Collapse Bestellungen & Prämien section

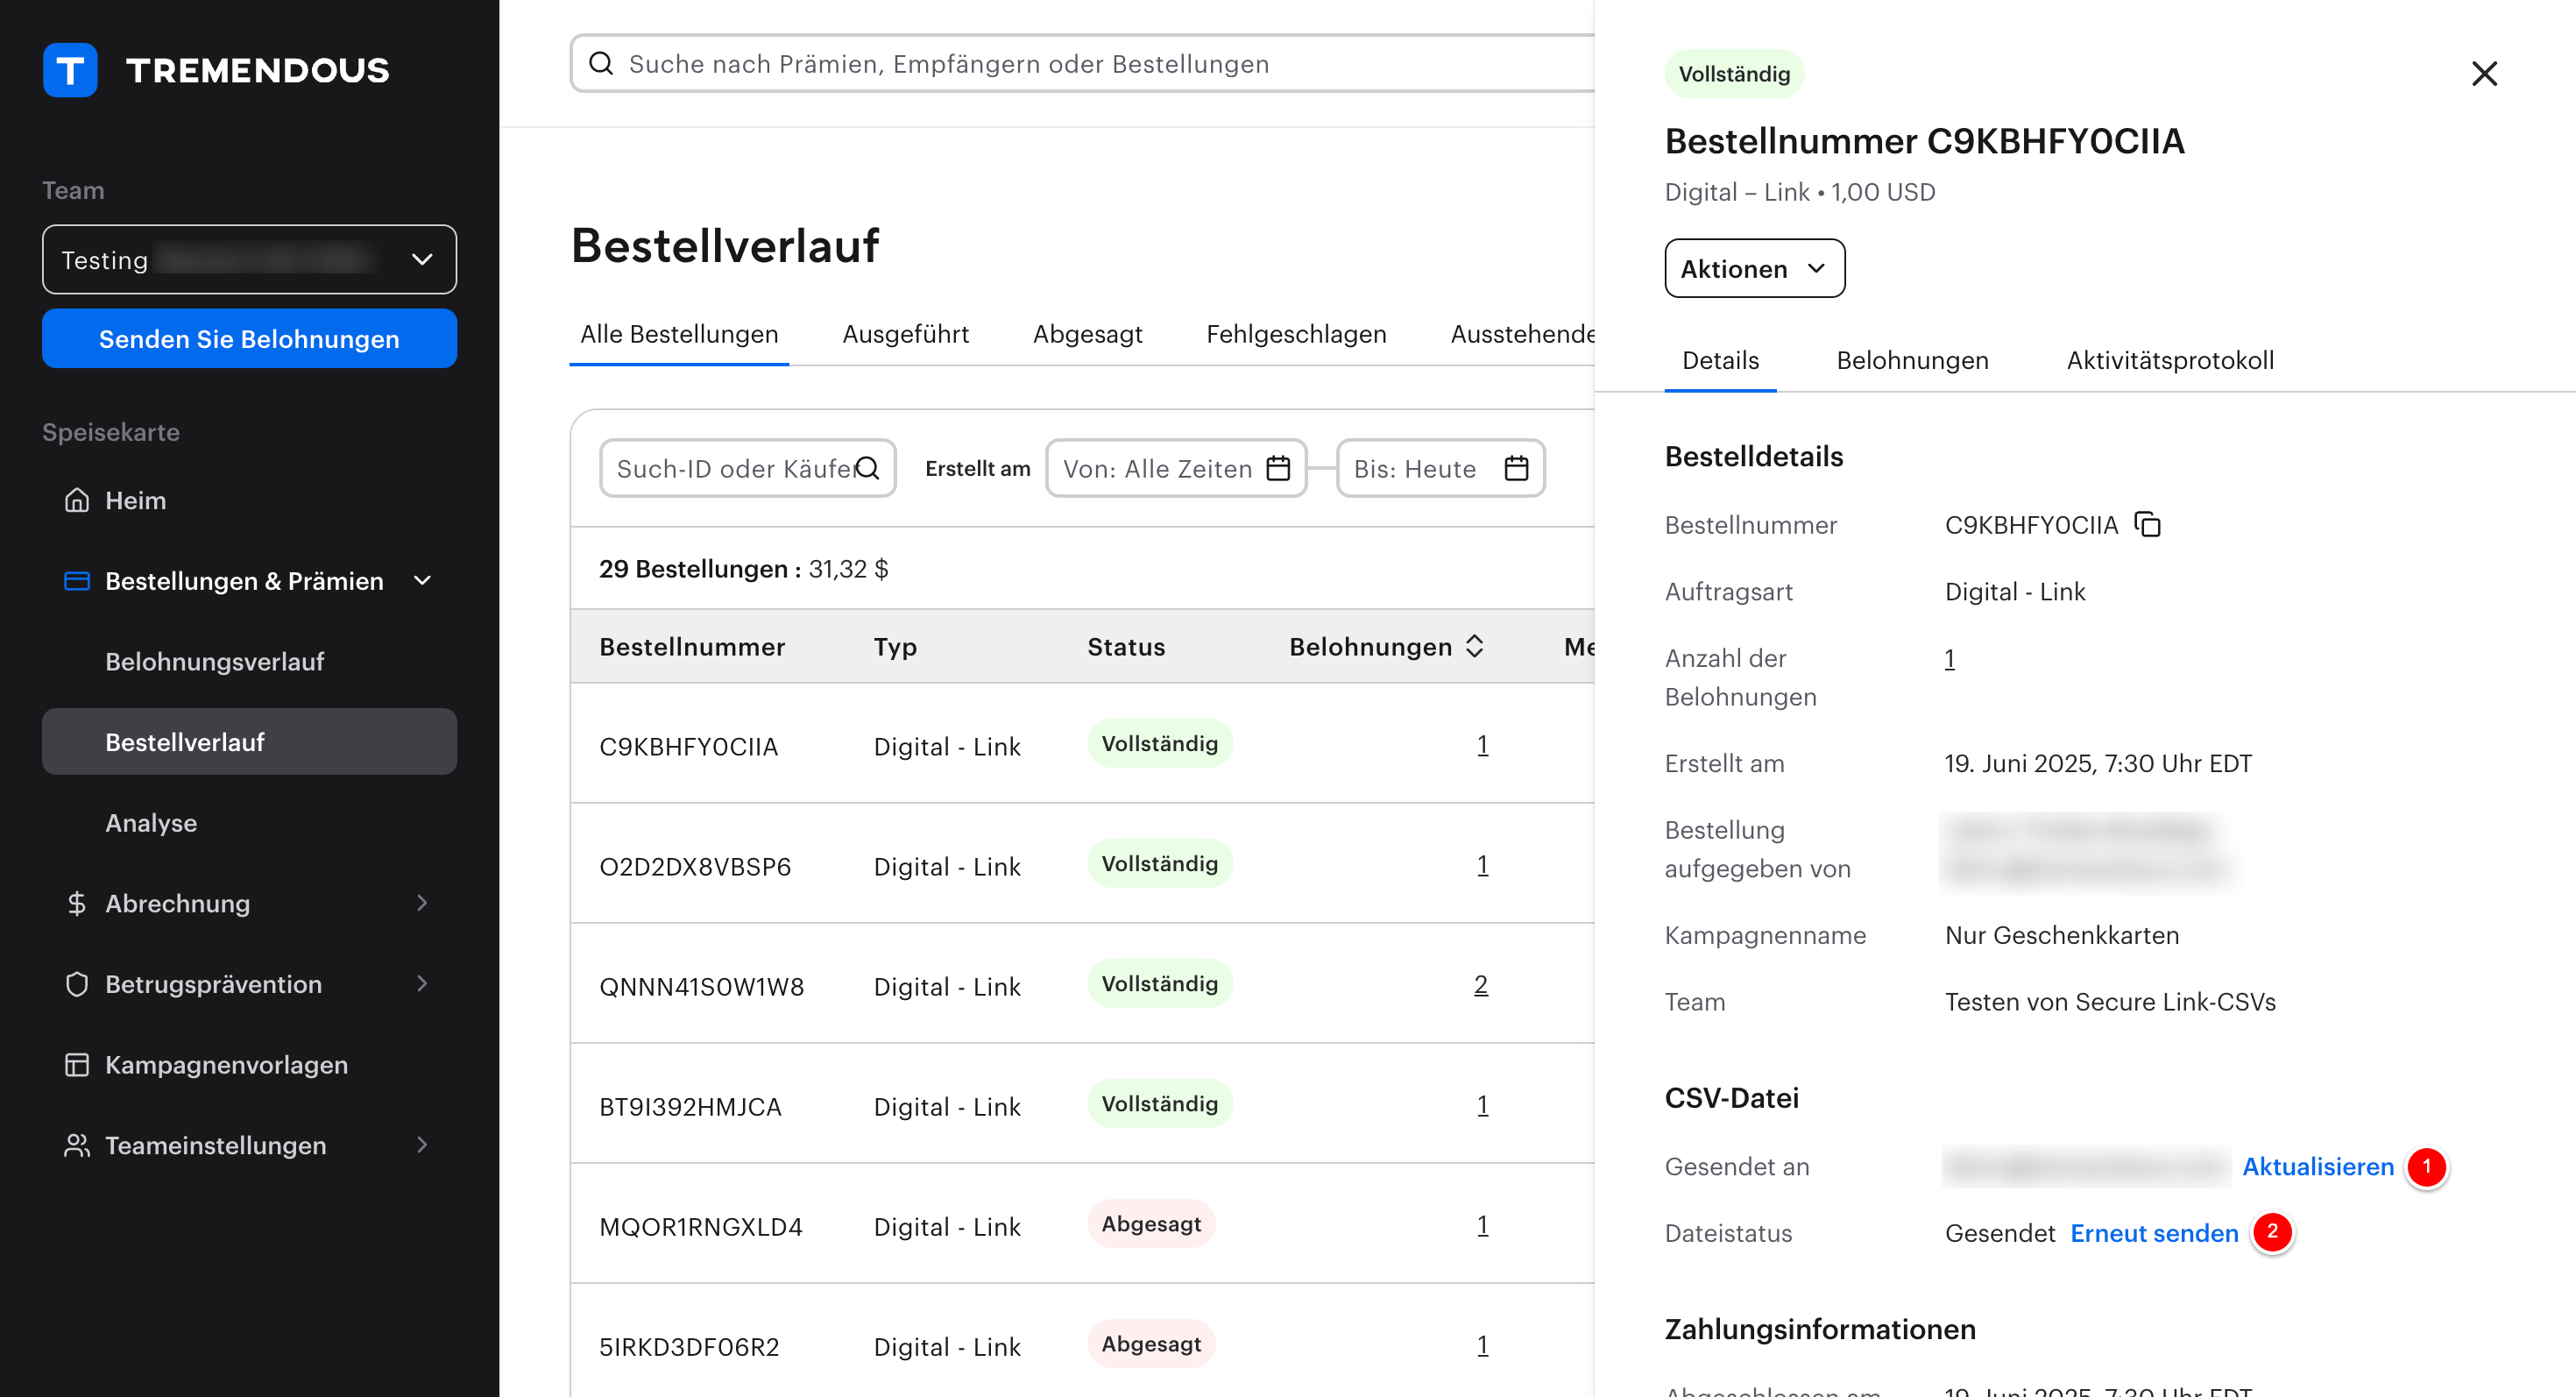[x=422, y=581]
